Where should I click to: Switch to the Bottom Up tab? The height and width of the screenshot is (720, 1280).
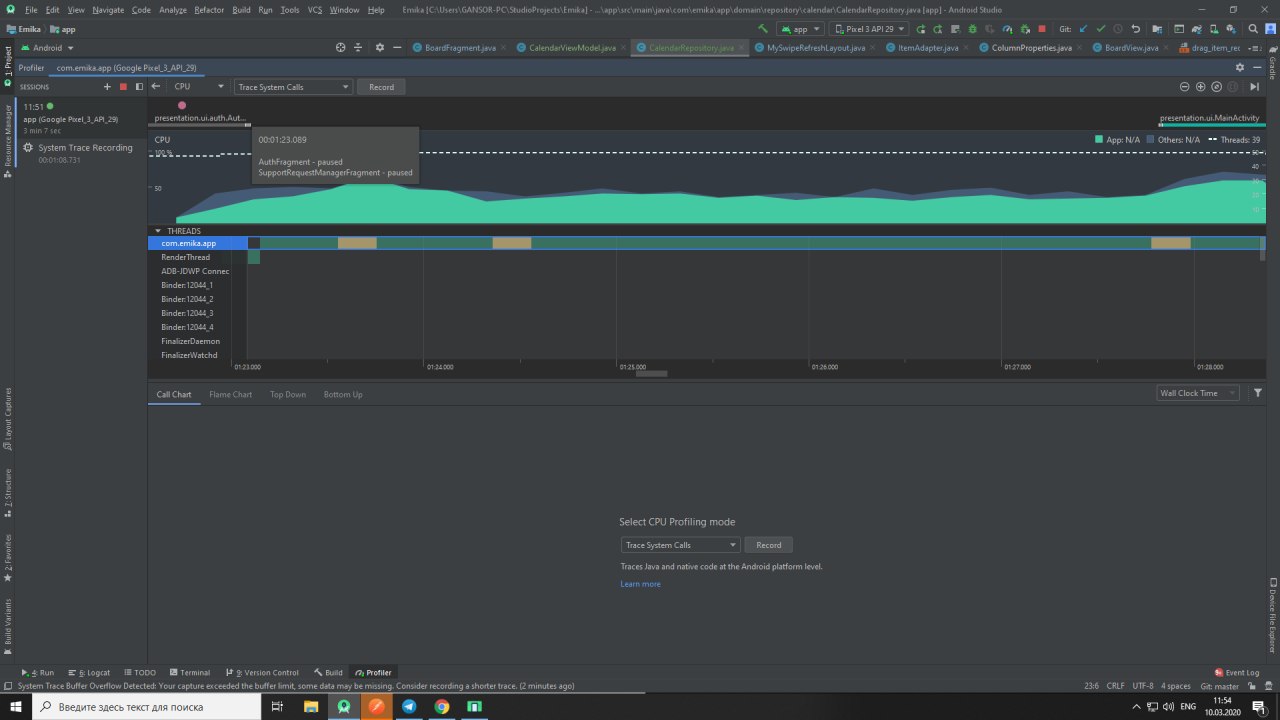click(x=343, y=394)
